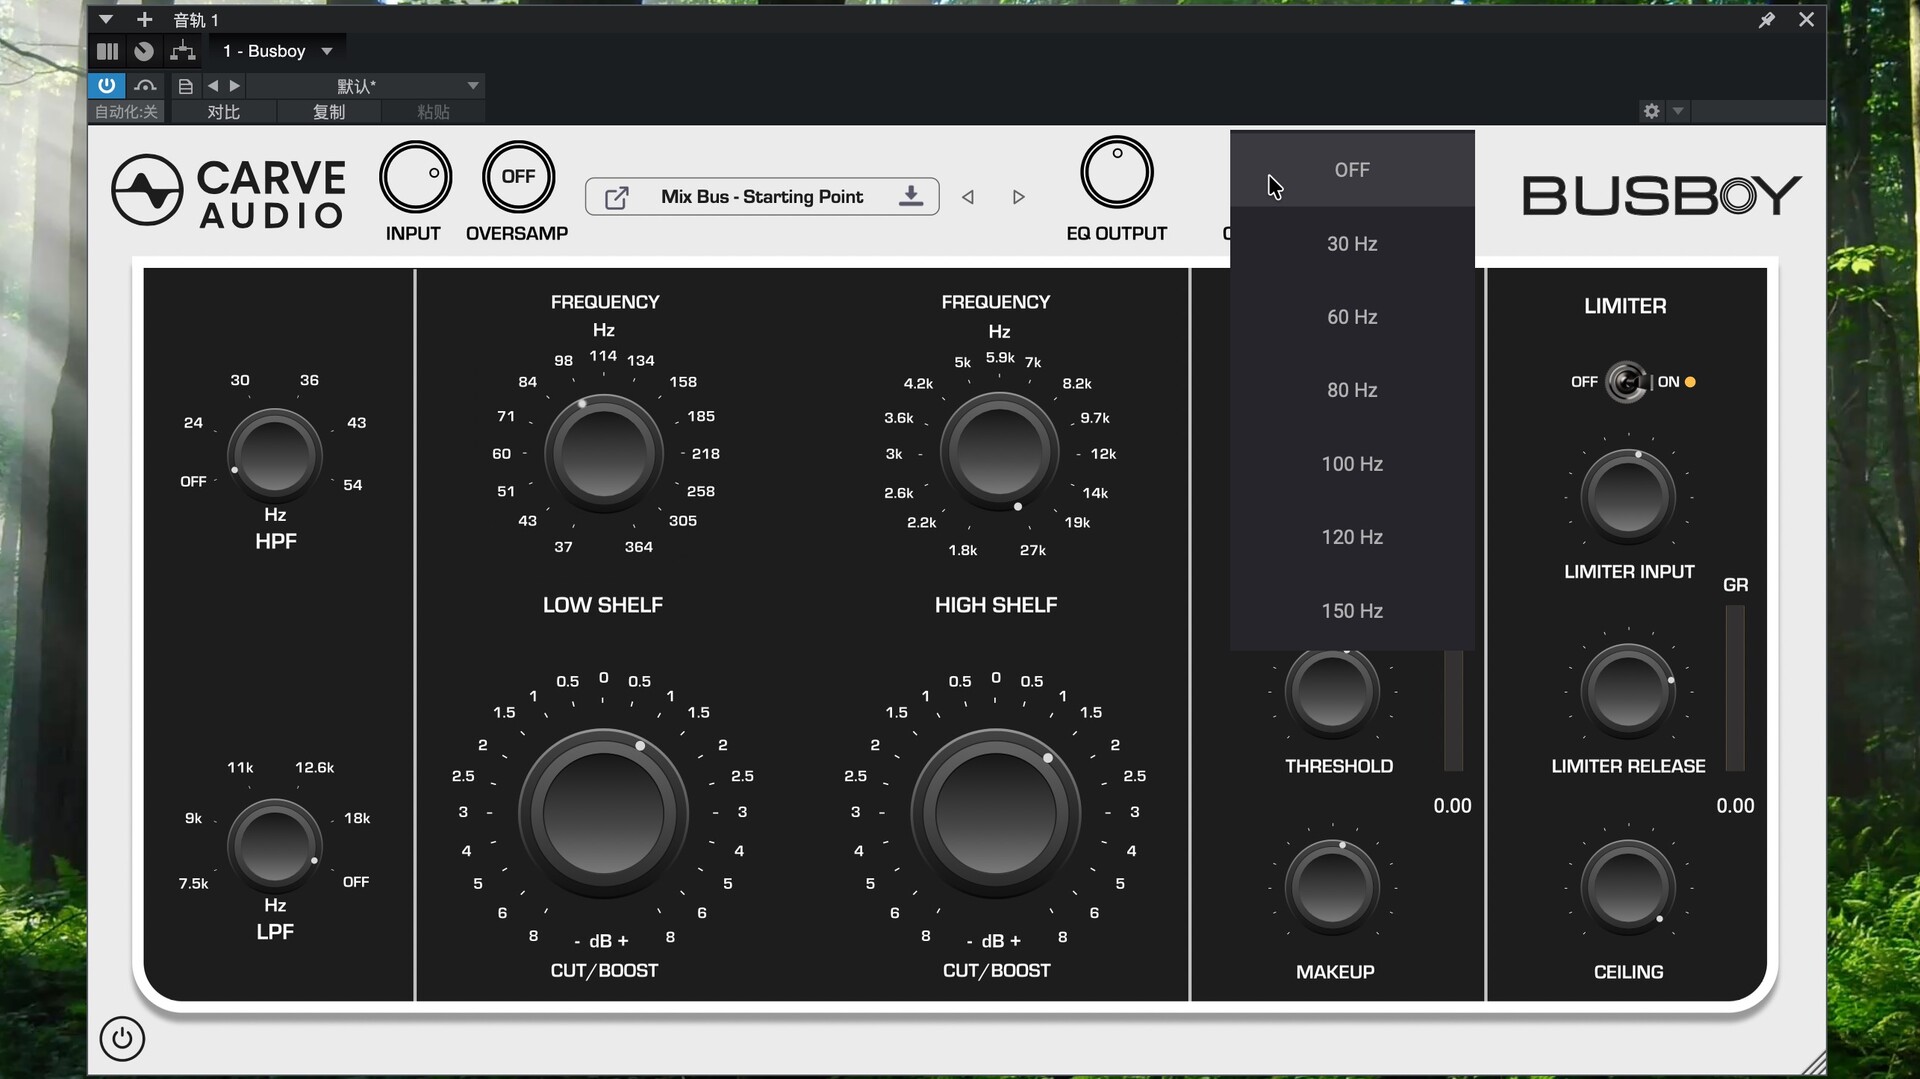
Task: Choose the OFF option in the list
Action: [1351, 170]
